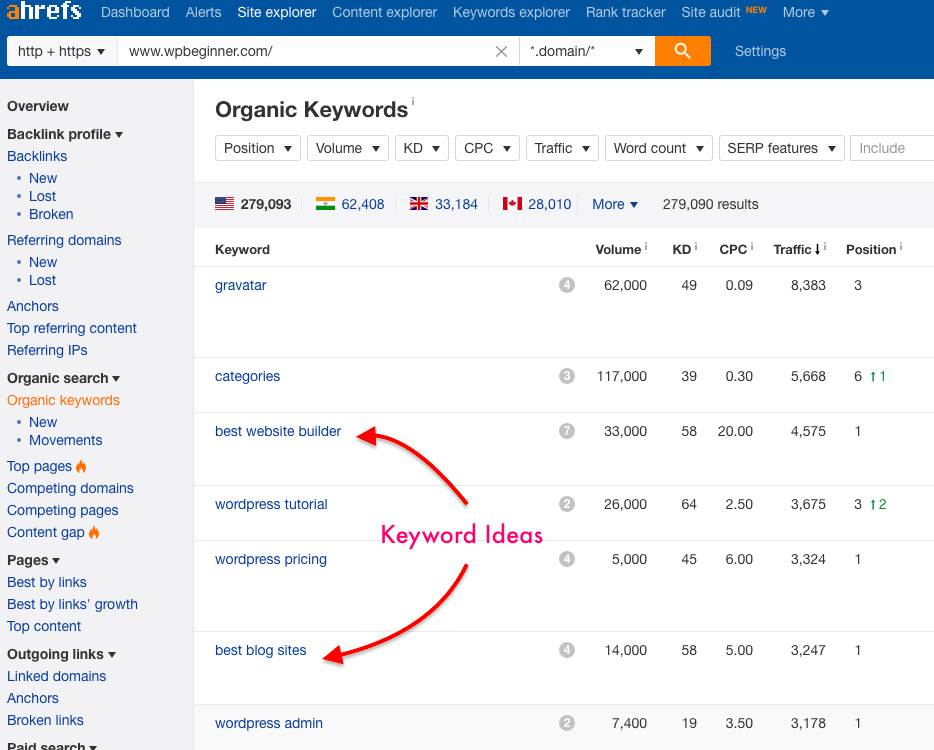
Task: Collapse the Organic search section
Action: 64,378
